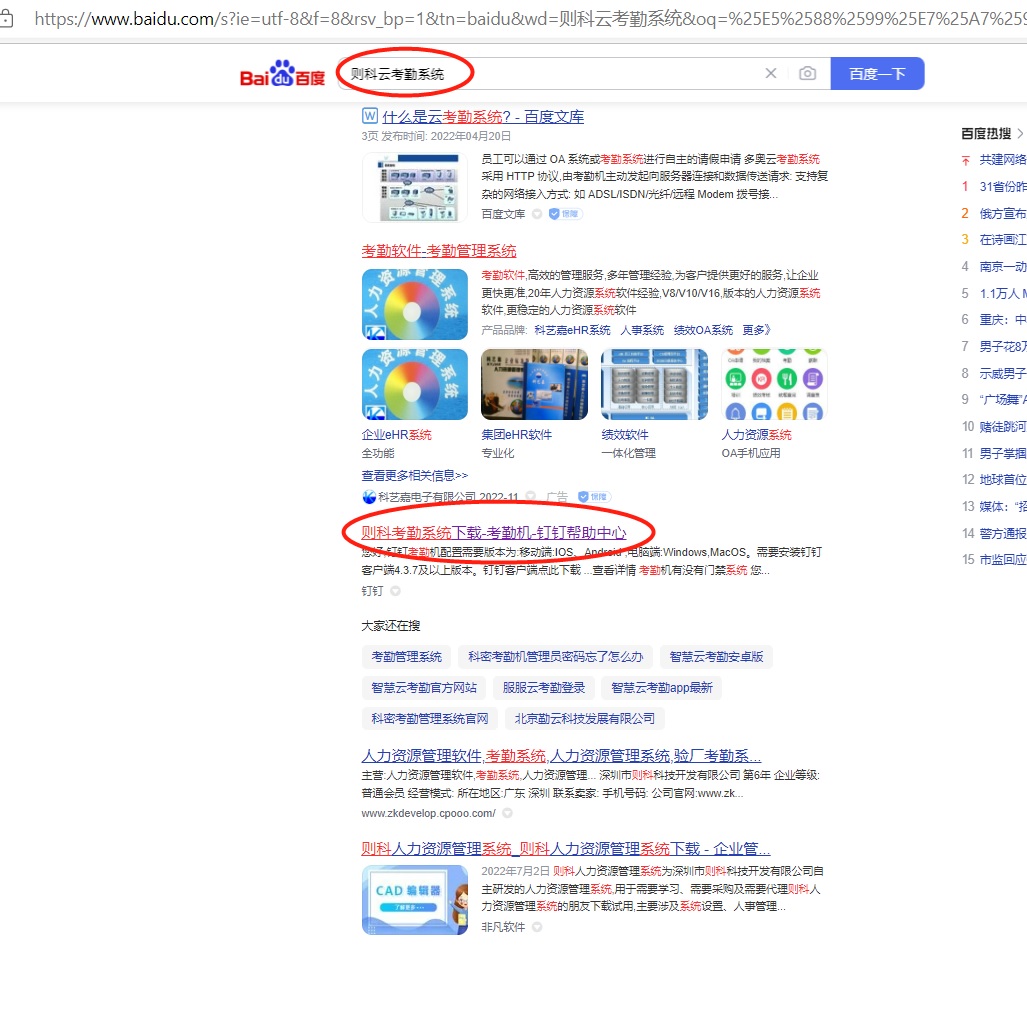The height and width of the screenshot is (1033, 1027).
Task: Click the 百度文库 result thumbnail image
Action: [x=415, y=188]
